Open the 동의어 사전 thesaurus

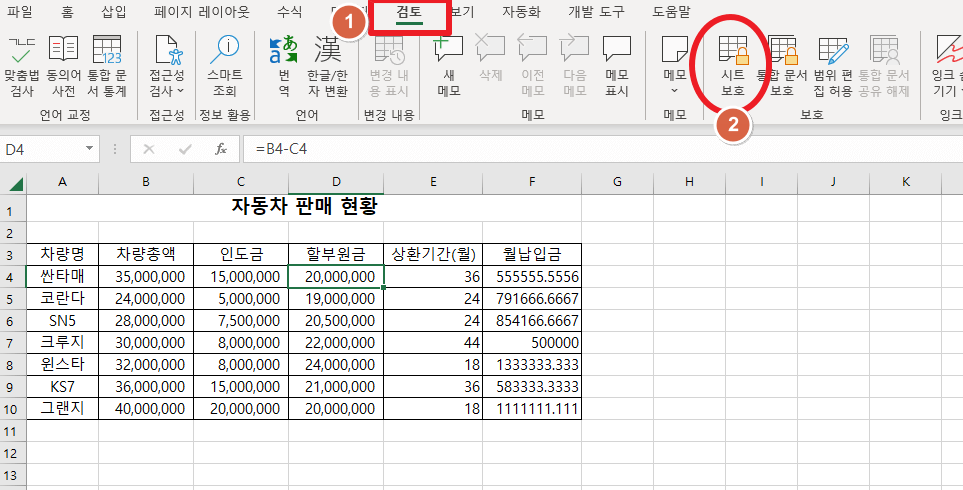[x=63, y=66]
